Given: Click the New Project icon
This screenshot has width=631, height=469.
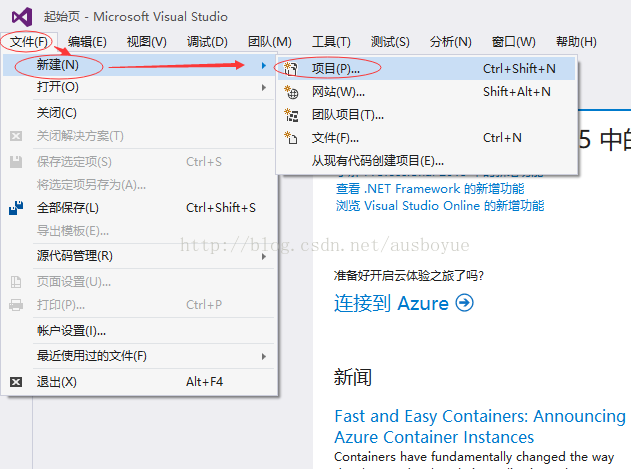Looking at the screenshot, I should [x=291, y=68].
